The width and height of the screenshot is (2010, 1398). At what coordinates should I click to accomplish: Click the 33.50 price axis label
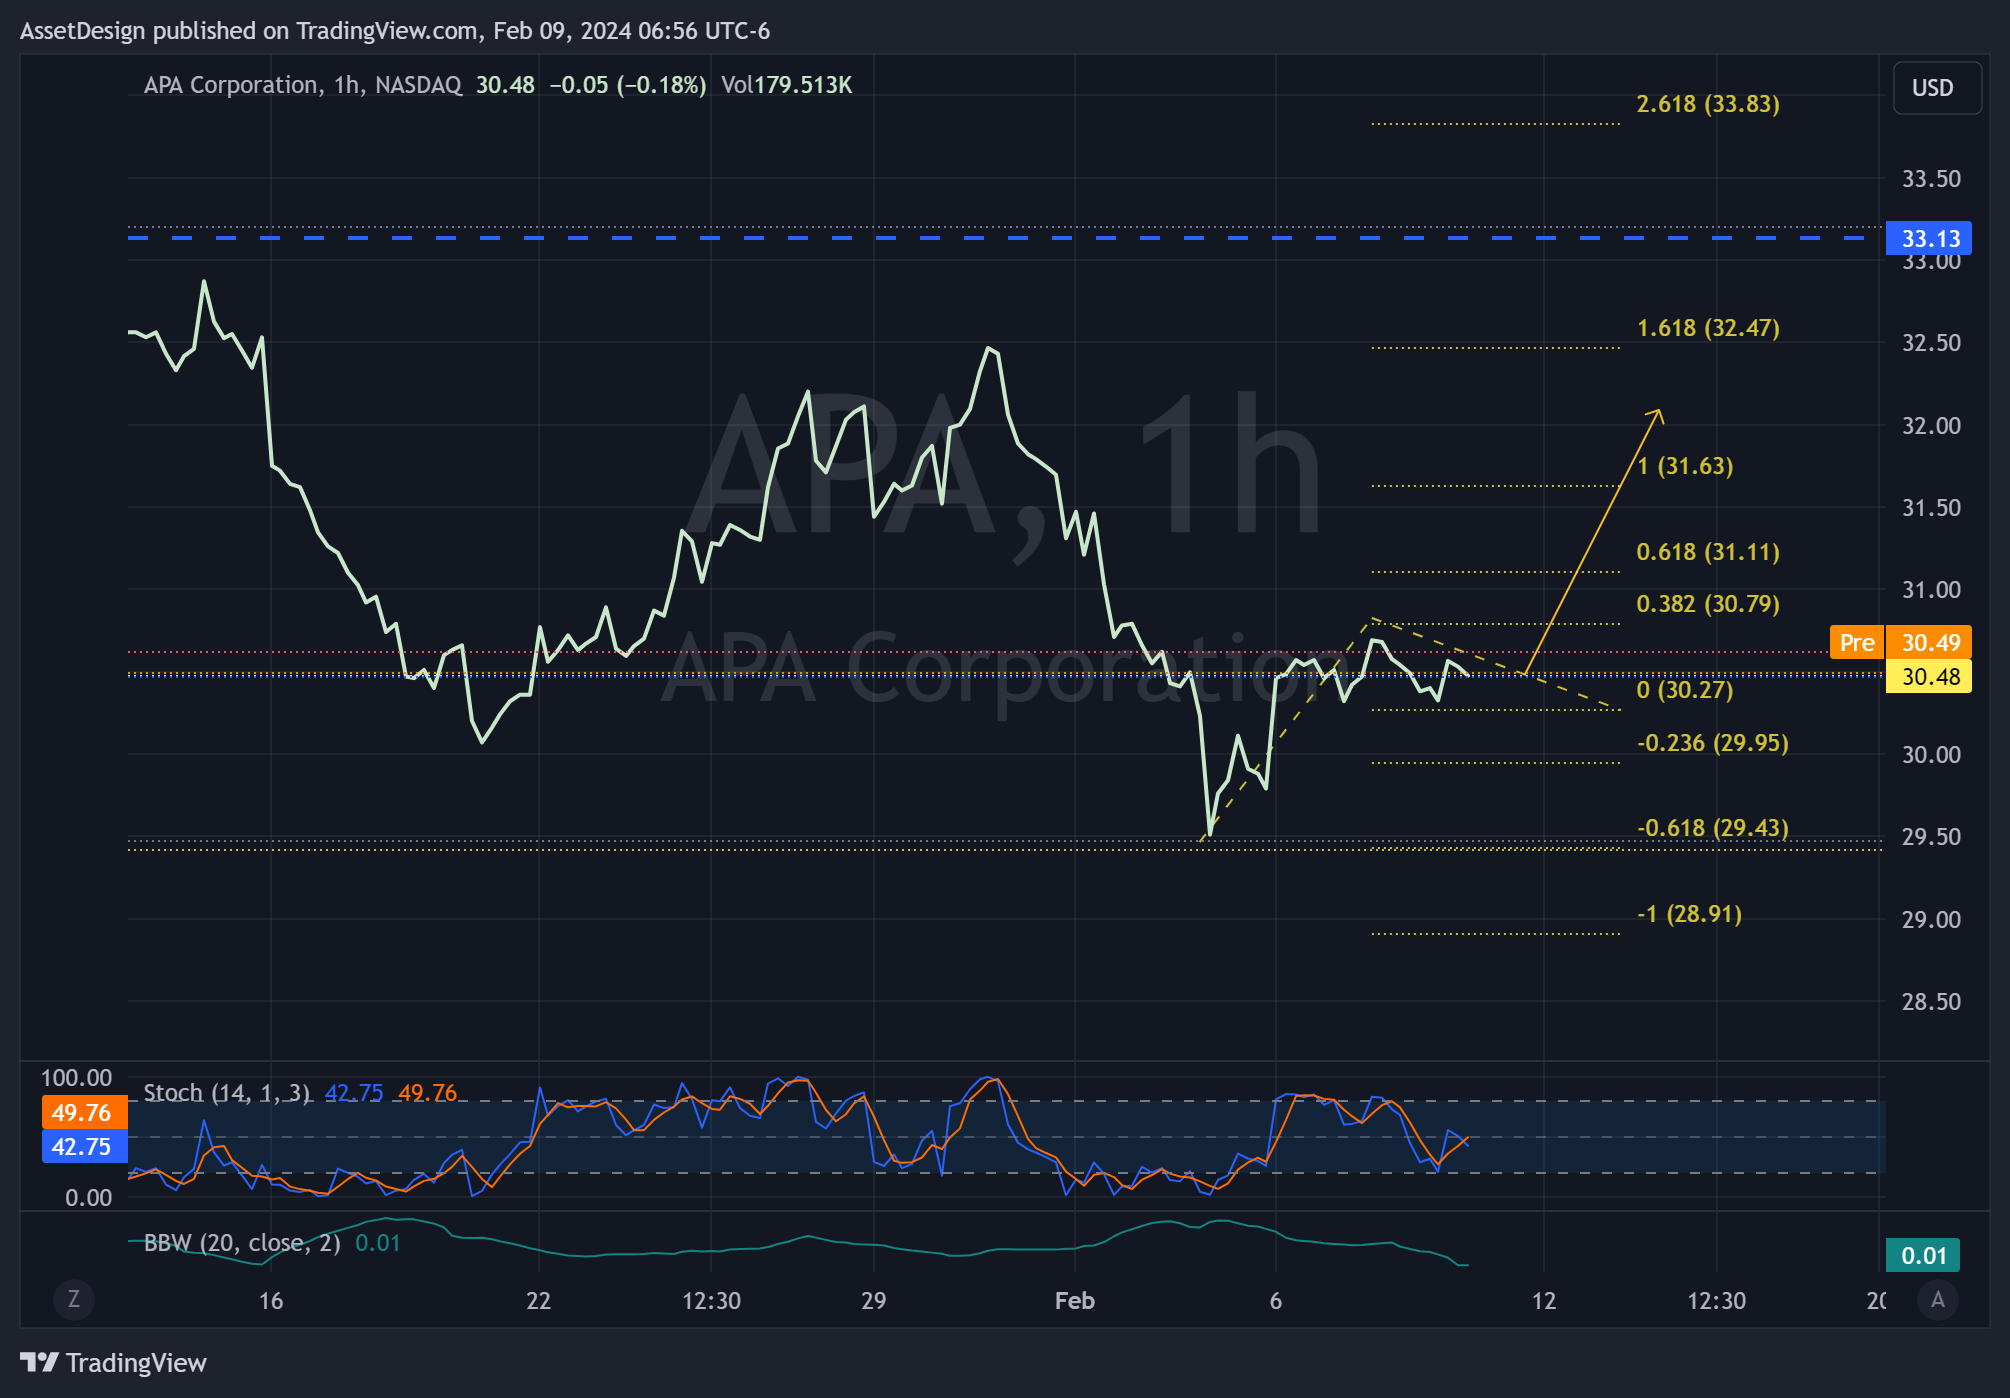click(x=1931, y=179)
